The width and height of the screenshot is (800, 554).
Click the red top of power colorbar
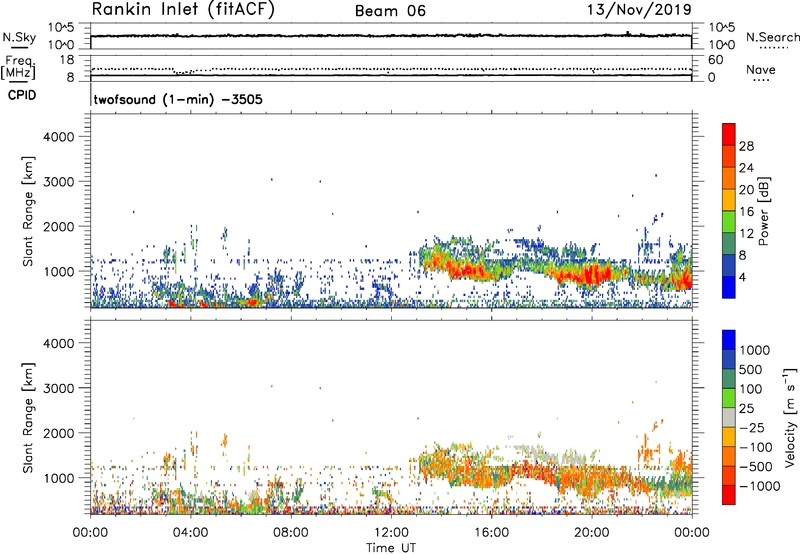729,134
